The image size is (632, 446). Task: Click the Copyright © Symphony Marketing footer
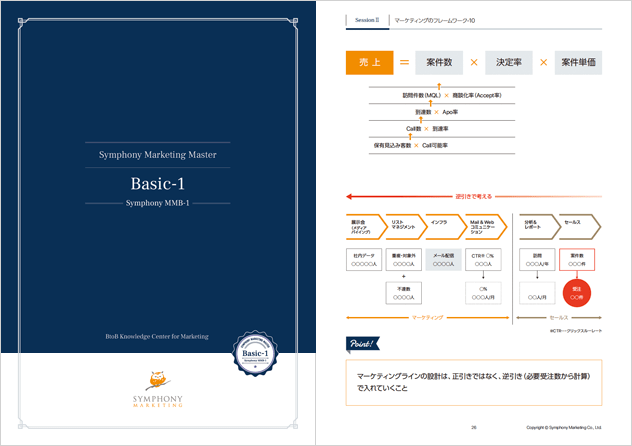pos(563,427)
